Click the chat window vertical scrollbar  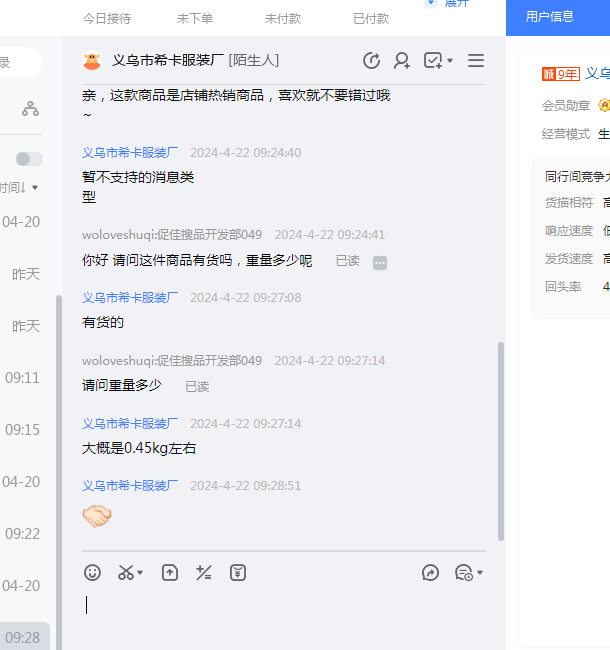point(500,440)
